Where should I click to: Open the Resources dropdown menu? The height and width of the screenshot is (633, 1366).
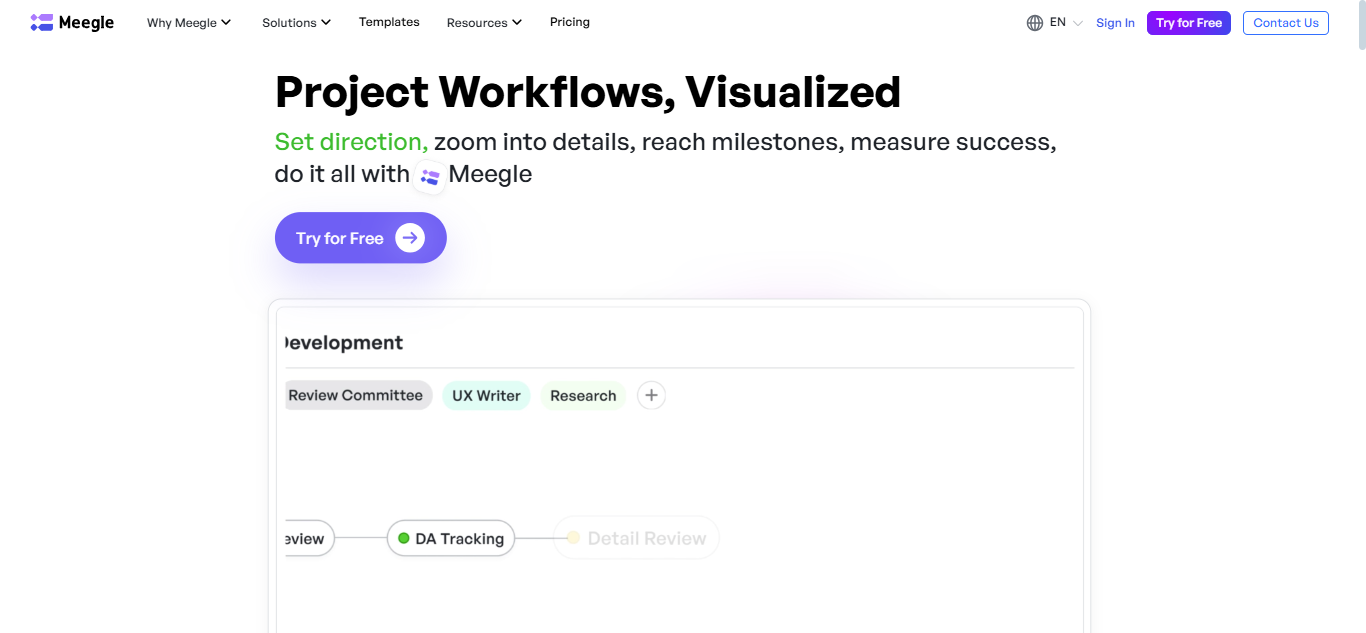(x=484, y=22)
